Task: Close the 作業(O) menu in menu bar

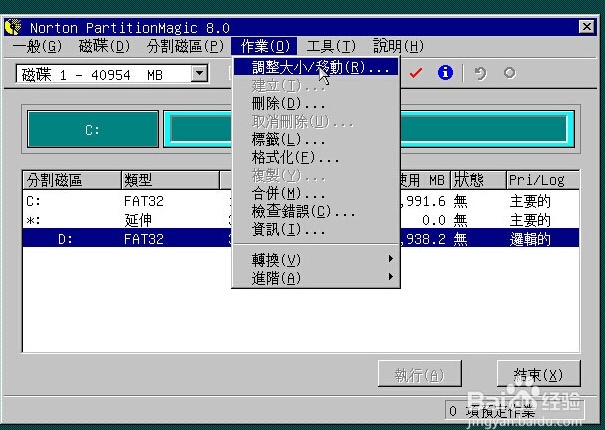Action: tap(264, 47)
